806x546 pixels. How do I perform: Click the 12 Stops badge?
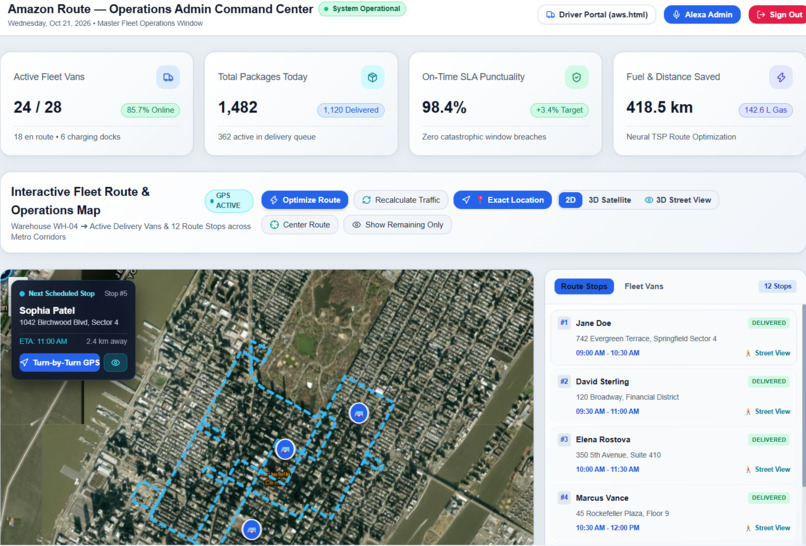[777, 286]
